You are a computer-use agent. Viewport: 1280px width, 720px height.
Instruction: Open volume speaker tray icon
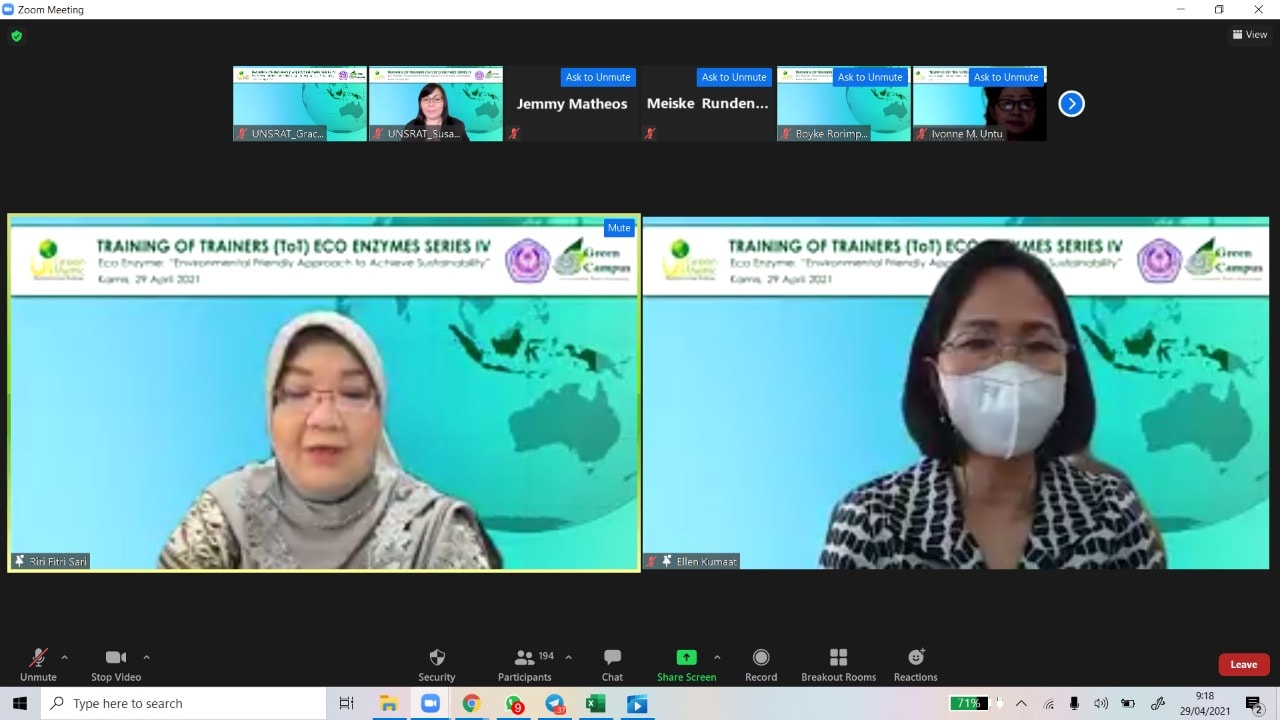coord(1101,704)
